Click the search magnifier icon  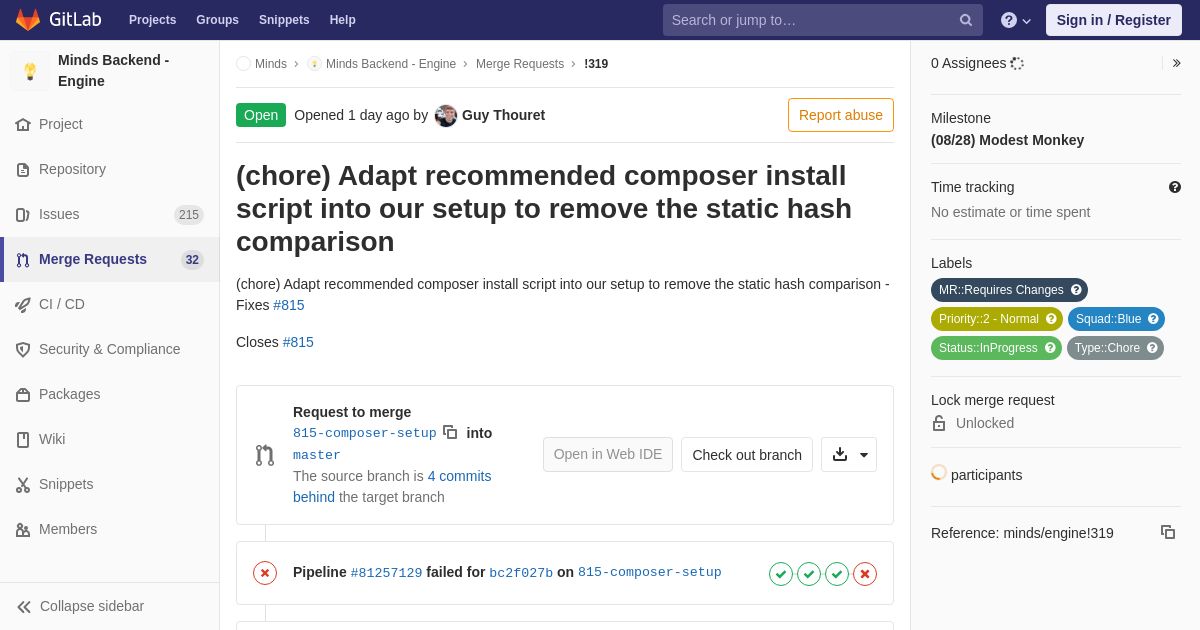pyautogui.click(x=966, y=20)
